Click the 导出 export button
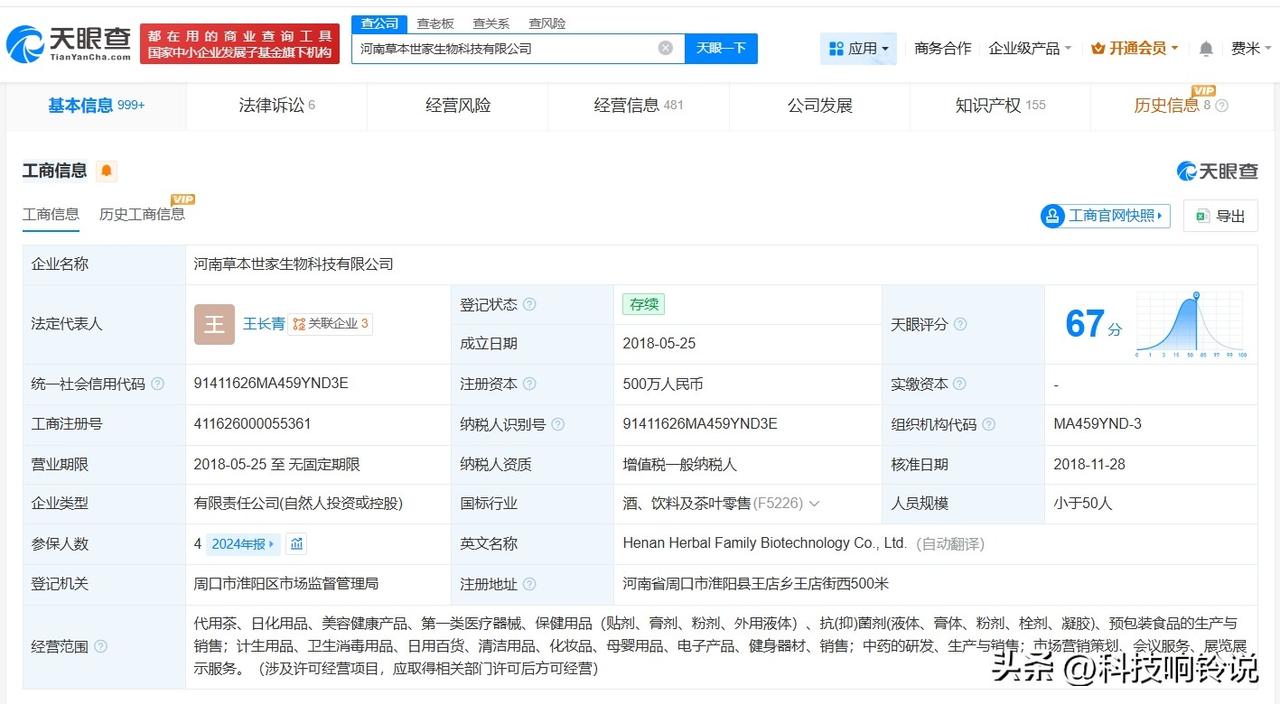This screenshot has height=704, width=1280. 1220,216
